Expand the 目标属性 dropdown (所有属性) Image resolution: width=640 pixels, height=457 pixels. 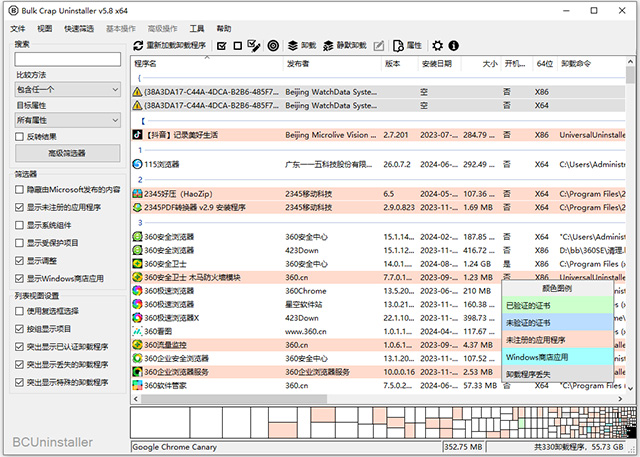[66, 119]
